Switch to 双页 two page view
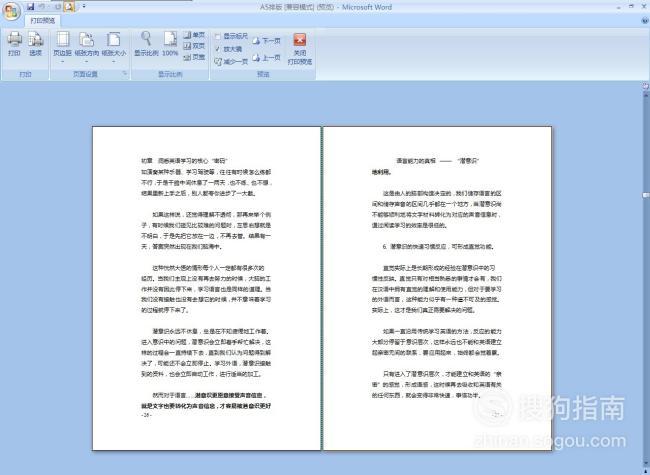 tap(194, 46)
